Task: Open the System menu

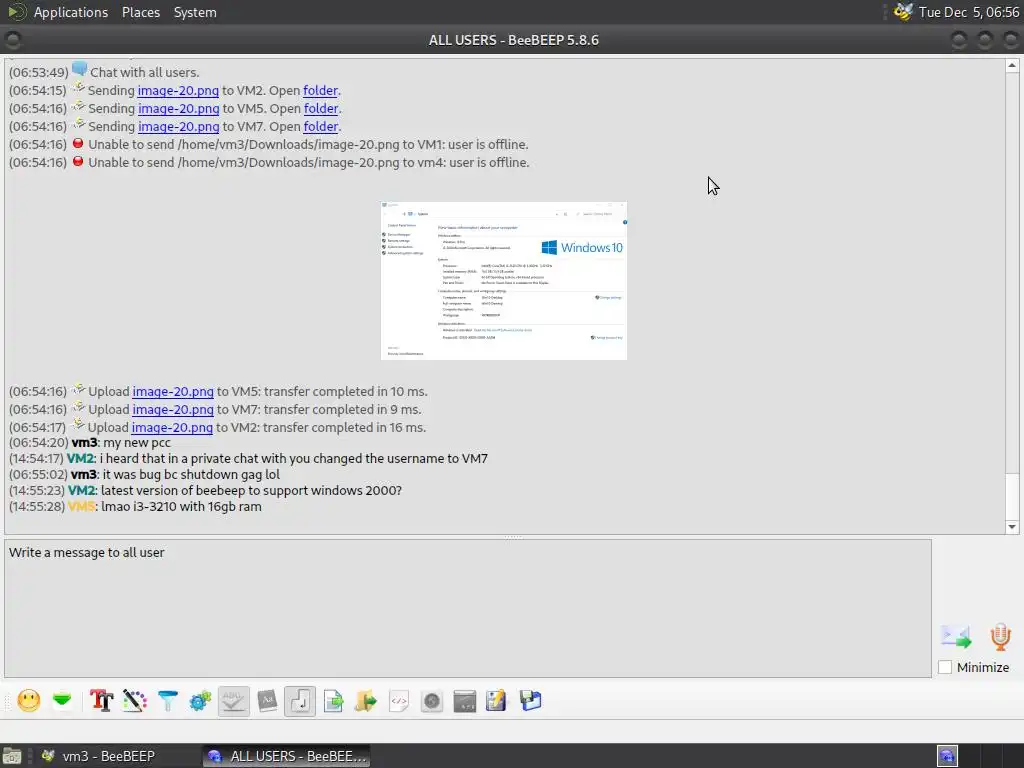Action: [x=195, y=12]
